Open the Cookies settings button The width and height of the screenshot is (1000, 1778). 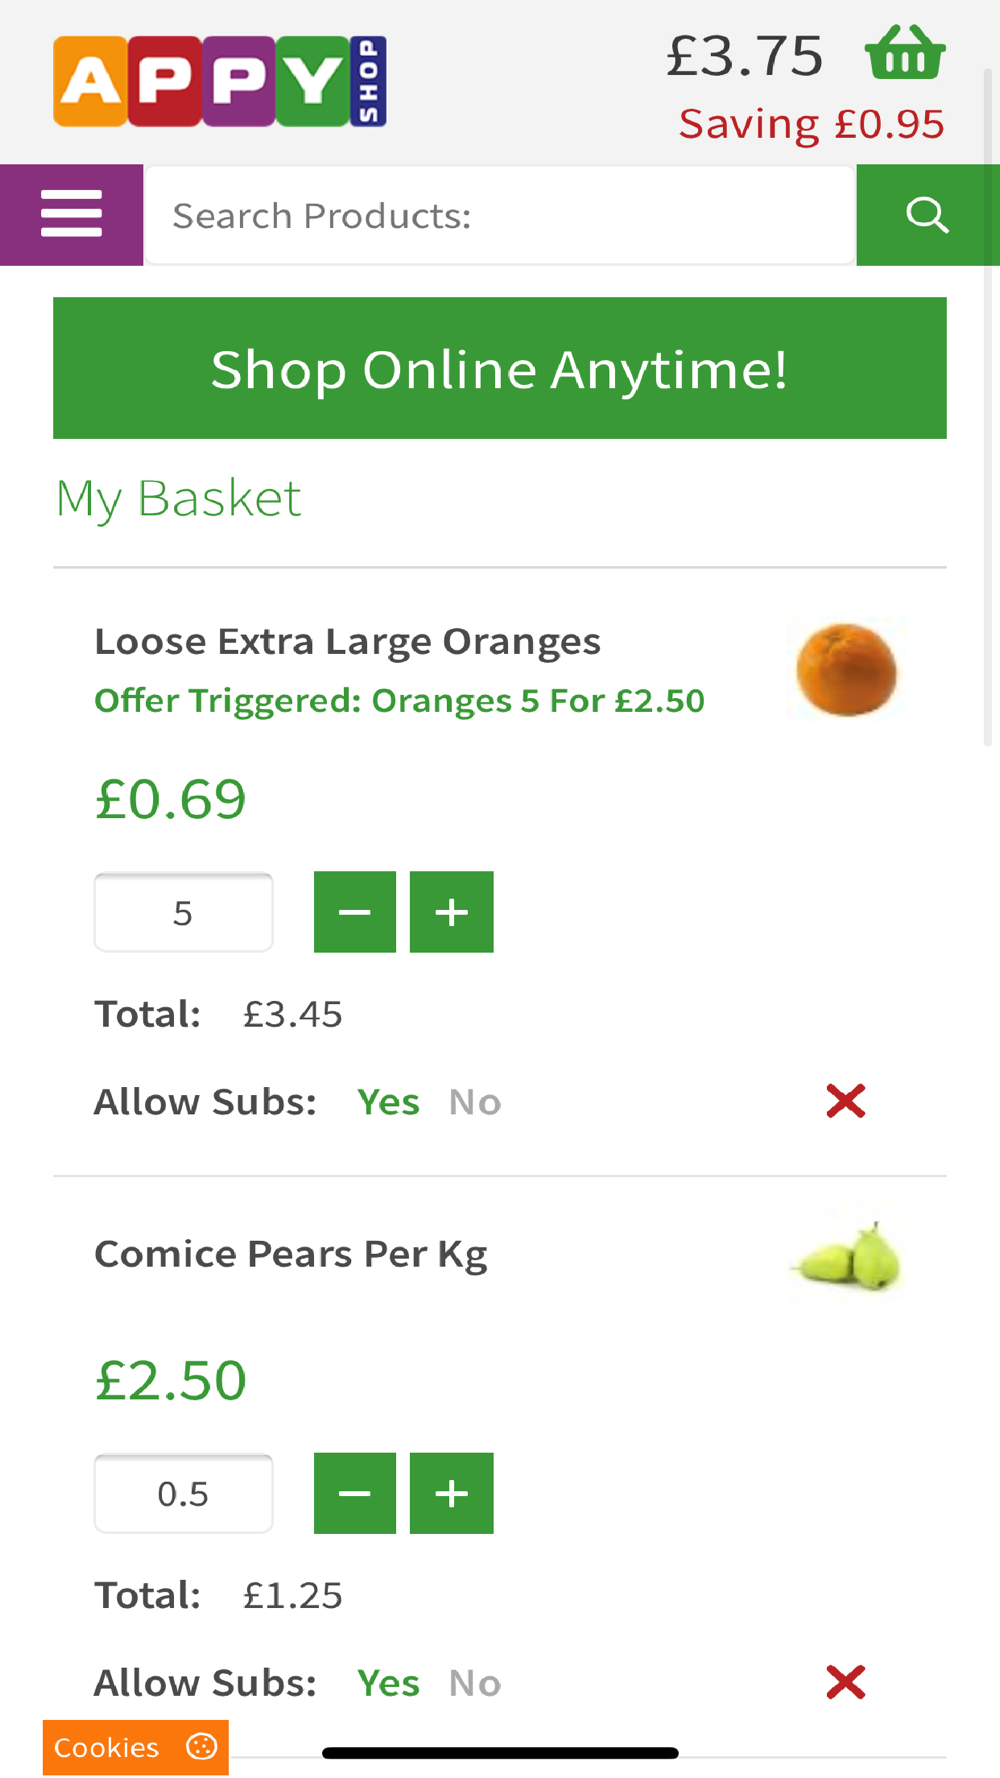(x=136, y=1747)
